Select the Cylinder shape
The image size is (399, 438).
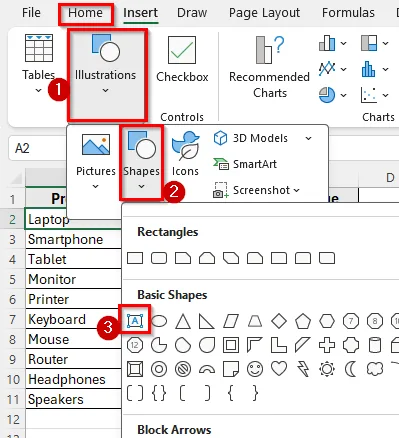pyautogui.click(x=375, y=345)
